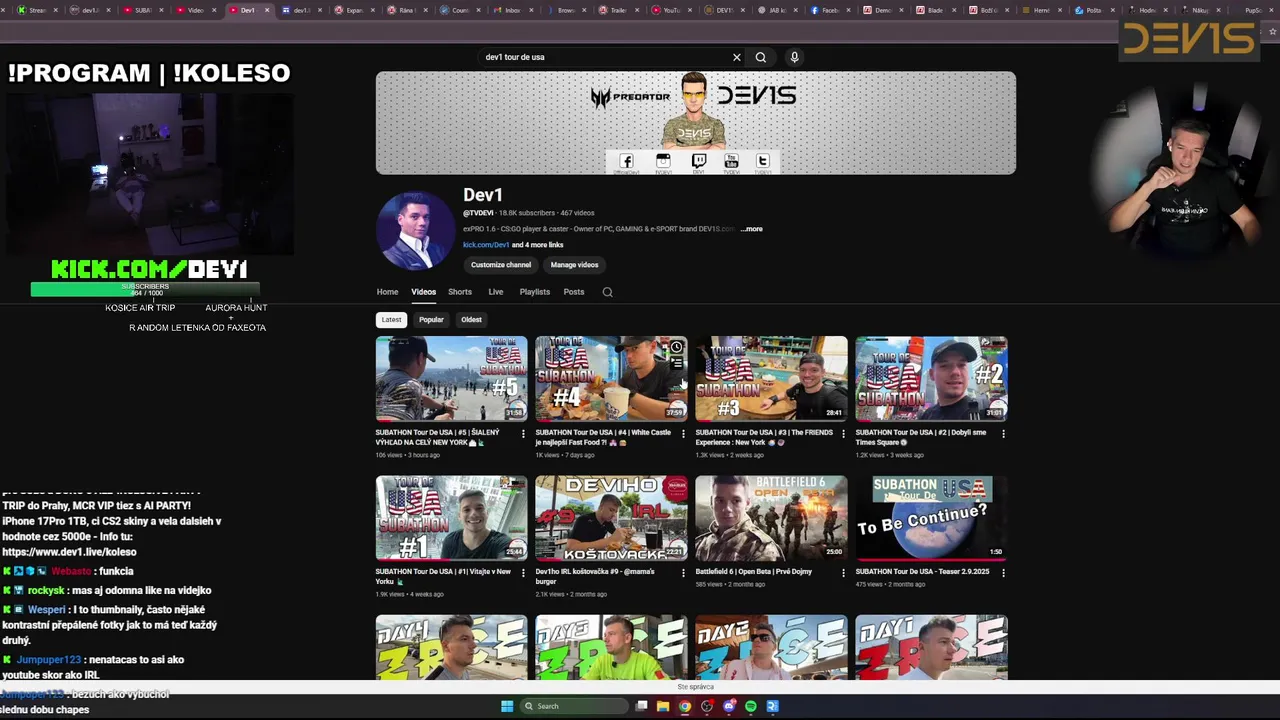The width and height of the screenshot is (1280, 720).
Task: Open the Windows Start menu
Action: (x=507, y=706)
